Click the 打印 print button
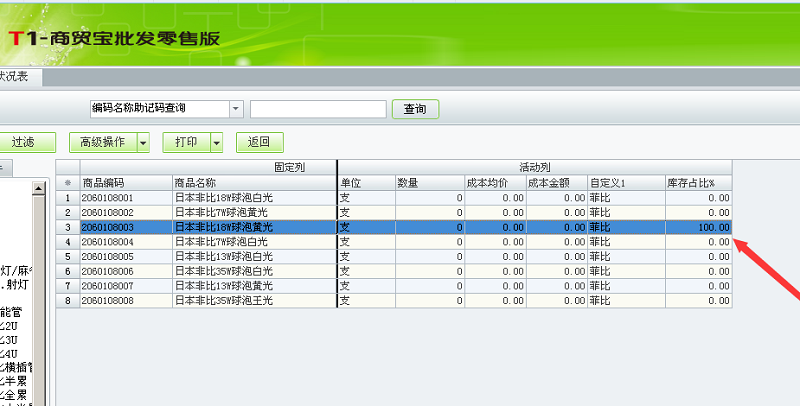The width and height of the screenshot is (800, 406). [x=186, y=142]
